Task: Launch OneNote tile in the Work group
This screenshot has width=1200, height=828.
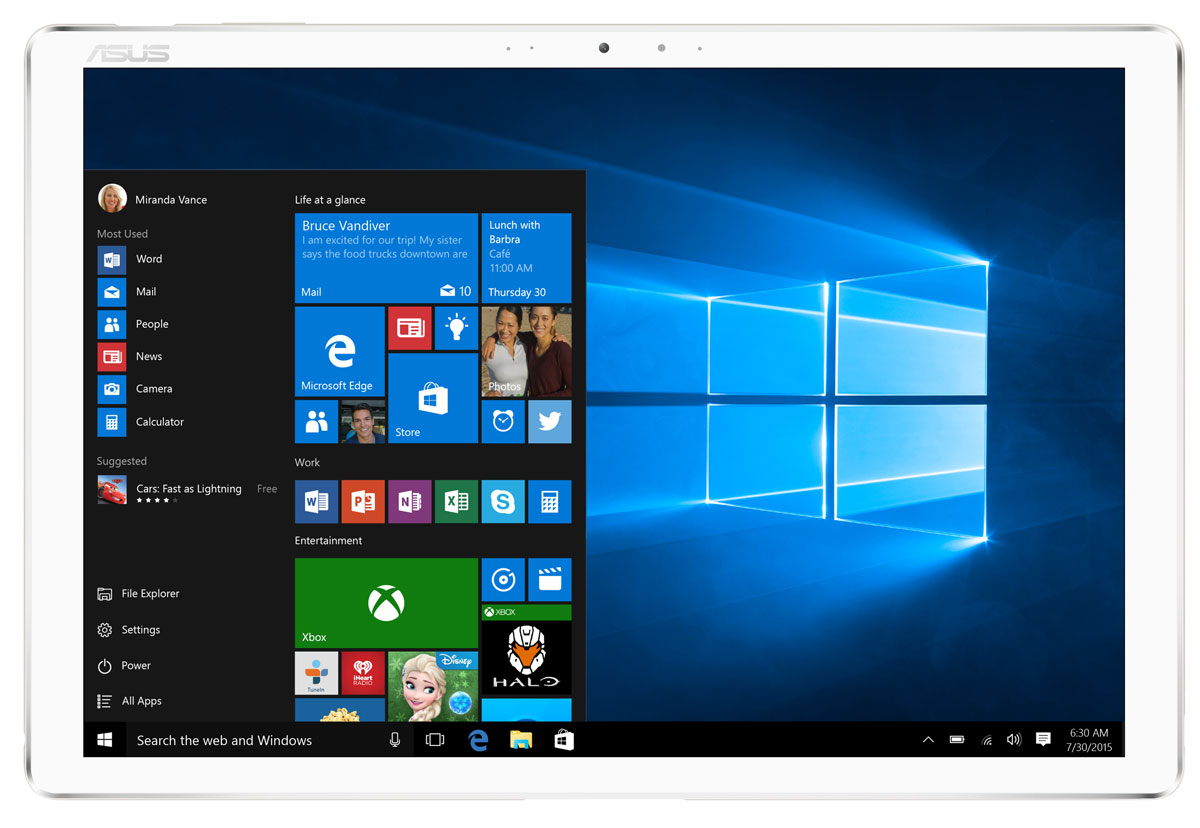Action: 410,502
